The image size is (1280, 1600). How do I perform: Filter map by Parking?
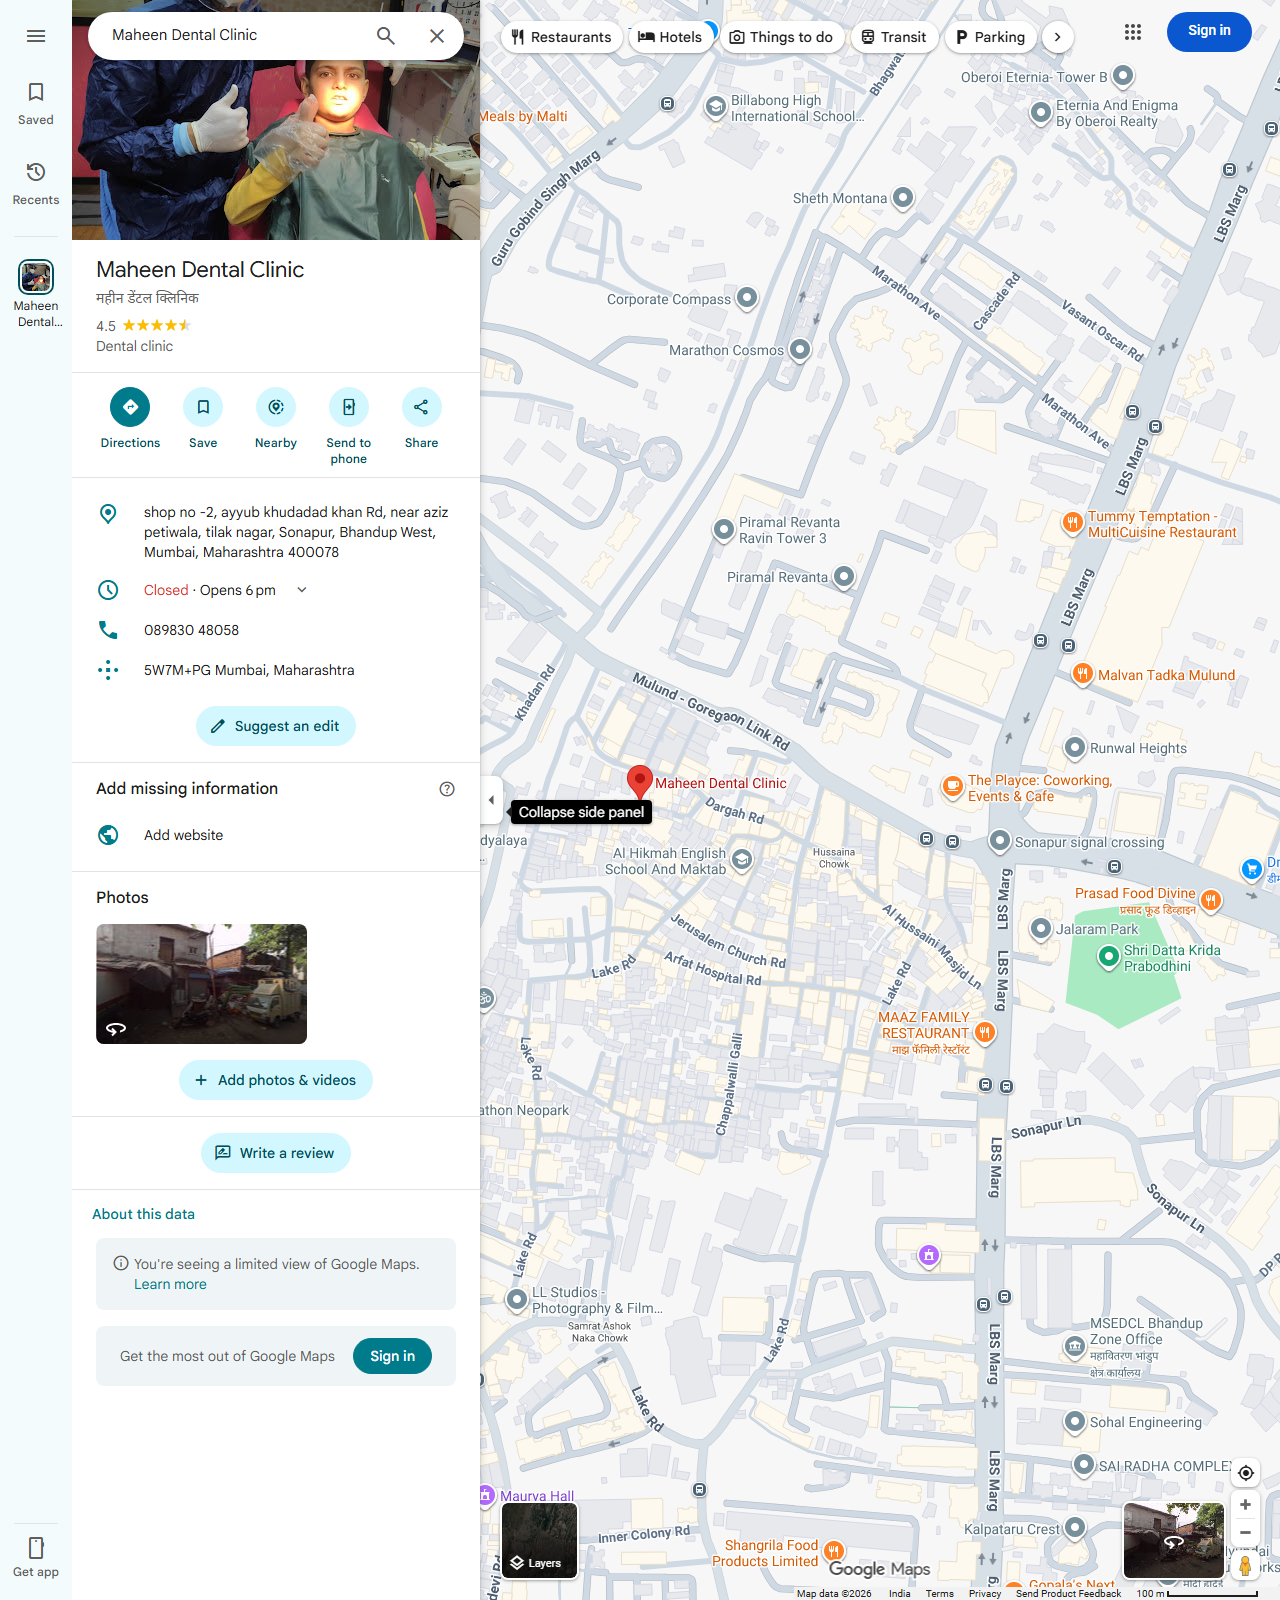click(x=990, y=37)
